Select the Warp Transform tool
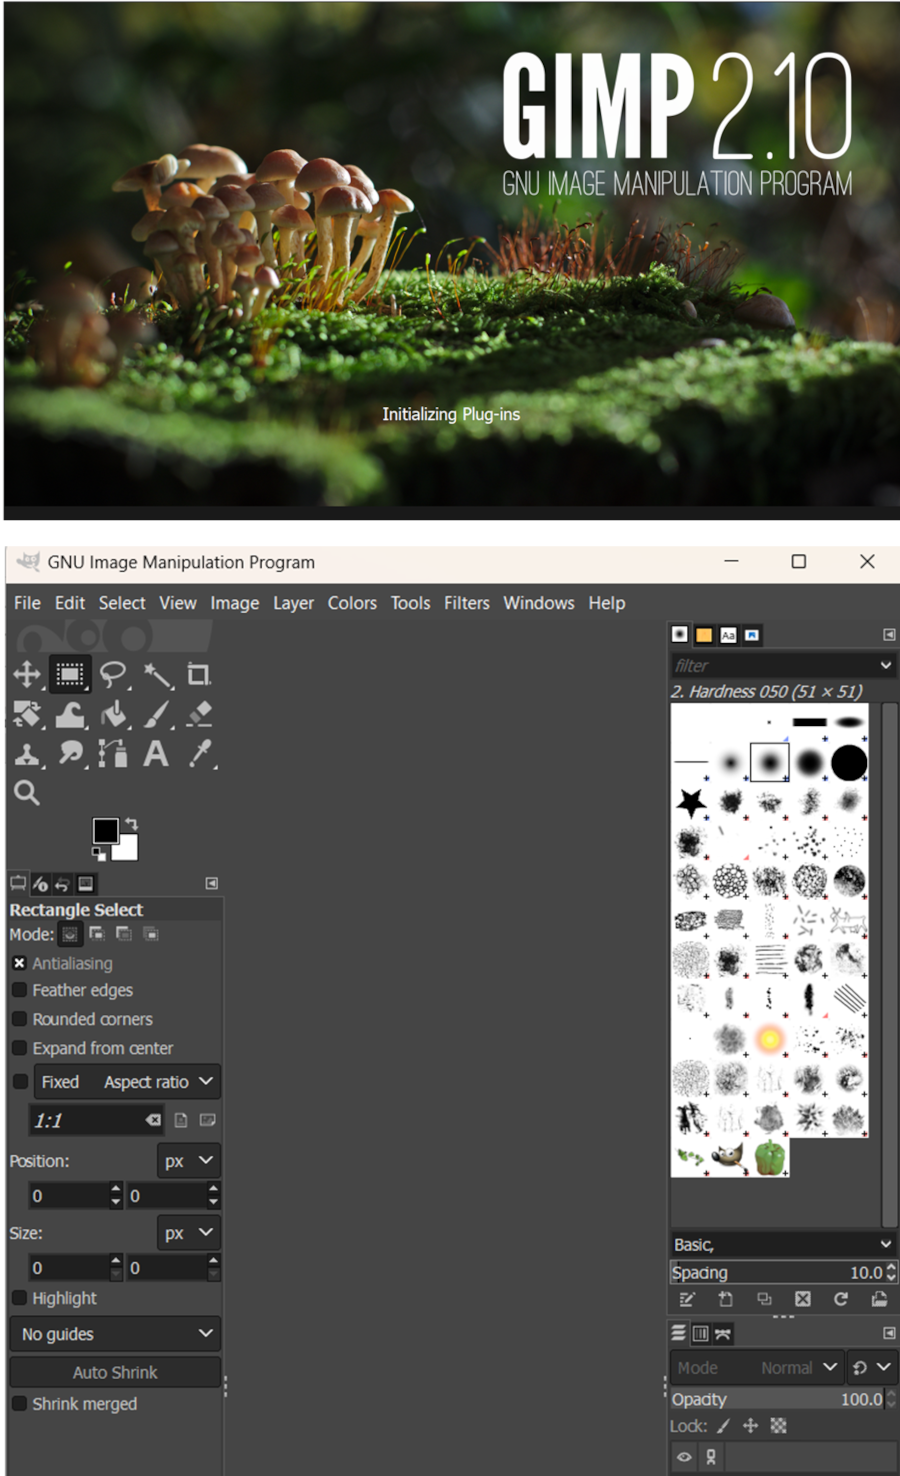Image resolution: width=900 pixels, height=1476 pixels. [x=70, y=714]
